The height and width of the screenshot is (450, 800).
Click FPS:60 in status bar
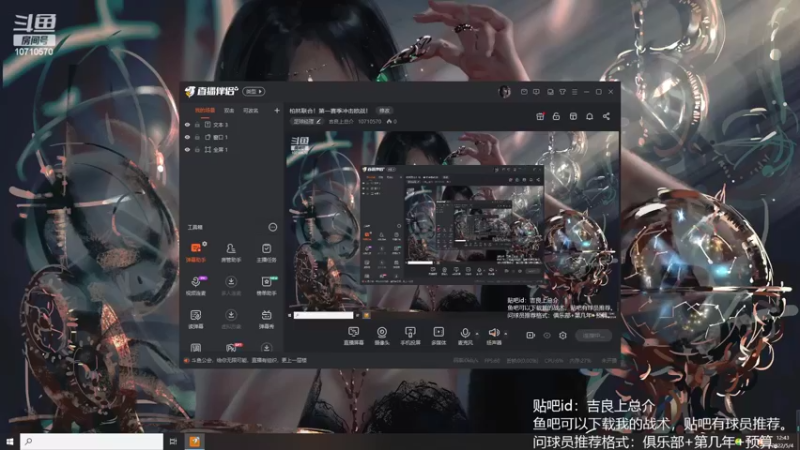[492, 360]
